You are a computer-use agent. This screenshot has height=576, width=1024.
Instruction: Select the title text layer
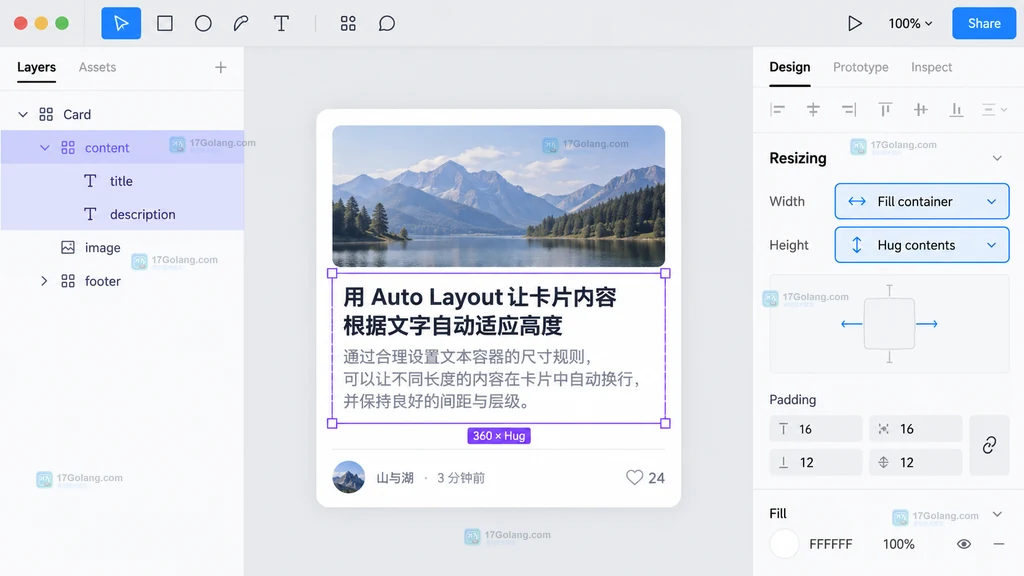122,181
